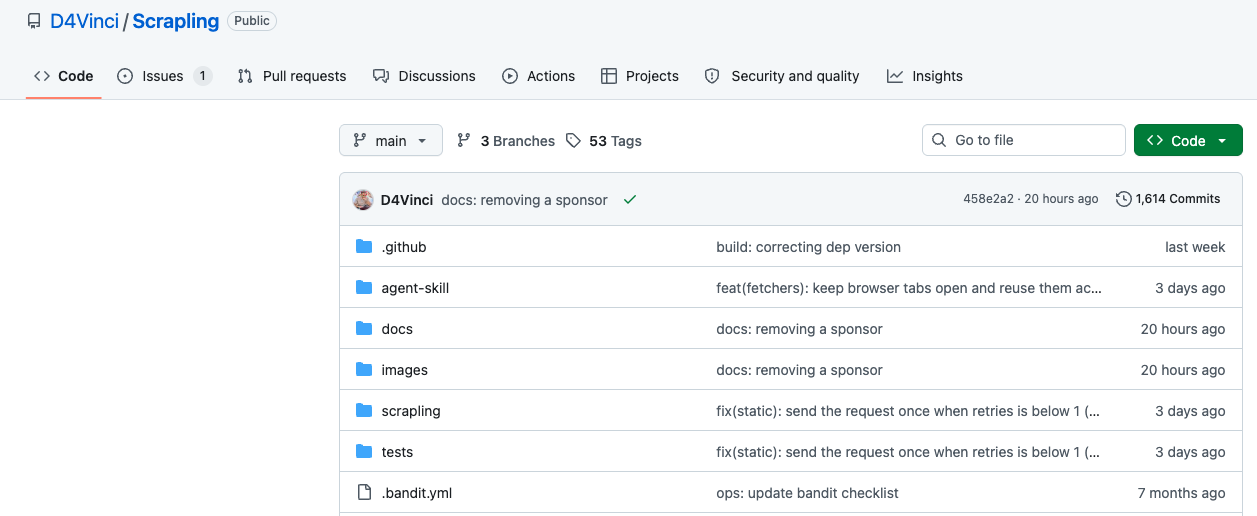Image resolution: width=1257 pixels, height=516 pixels.
Task: Click the repository icon beside D4Vinci
Action: pos(34,21)
